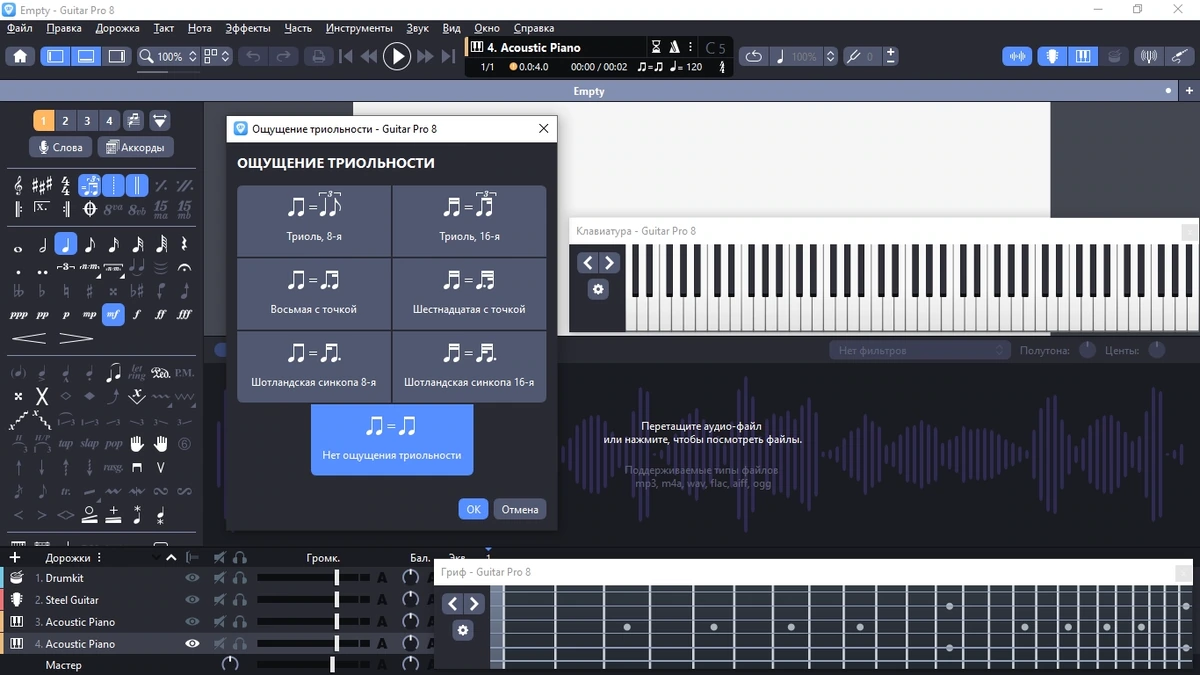This screenshot has width=1200, height=675.
Task: Toggle the bottom global view panel
Action: 86,56
